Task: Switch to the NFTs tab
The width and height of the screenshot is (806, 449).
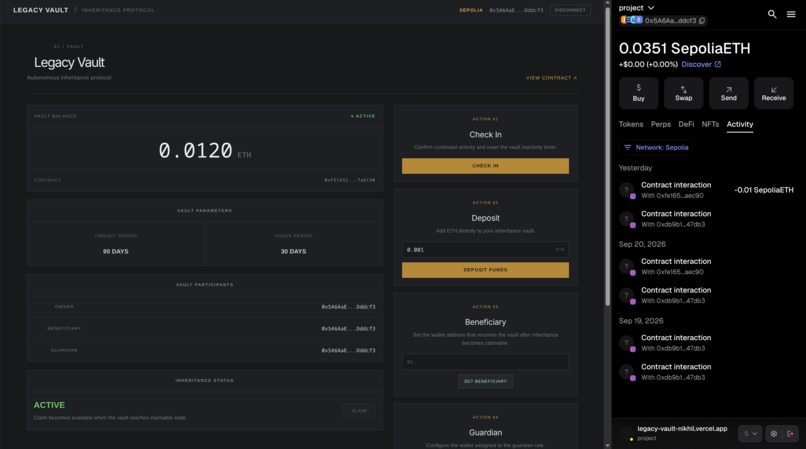Action: (710, 124)
